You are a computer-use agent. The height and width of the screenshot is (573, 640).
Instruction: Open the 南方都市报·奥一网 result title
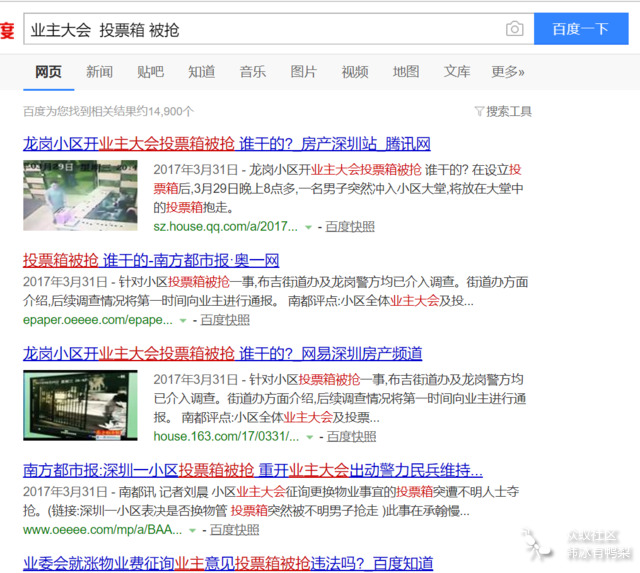point(151,260)
